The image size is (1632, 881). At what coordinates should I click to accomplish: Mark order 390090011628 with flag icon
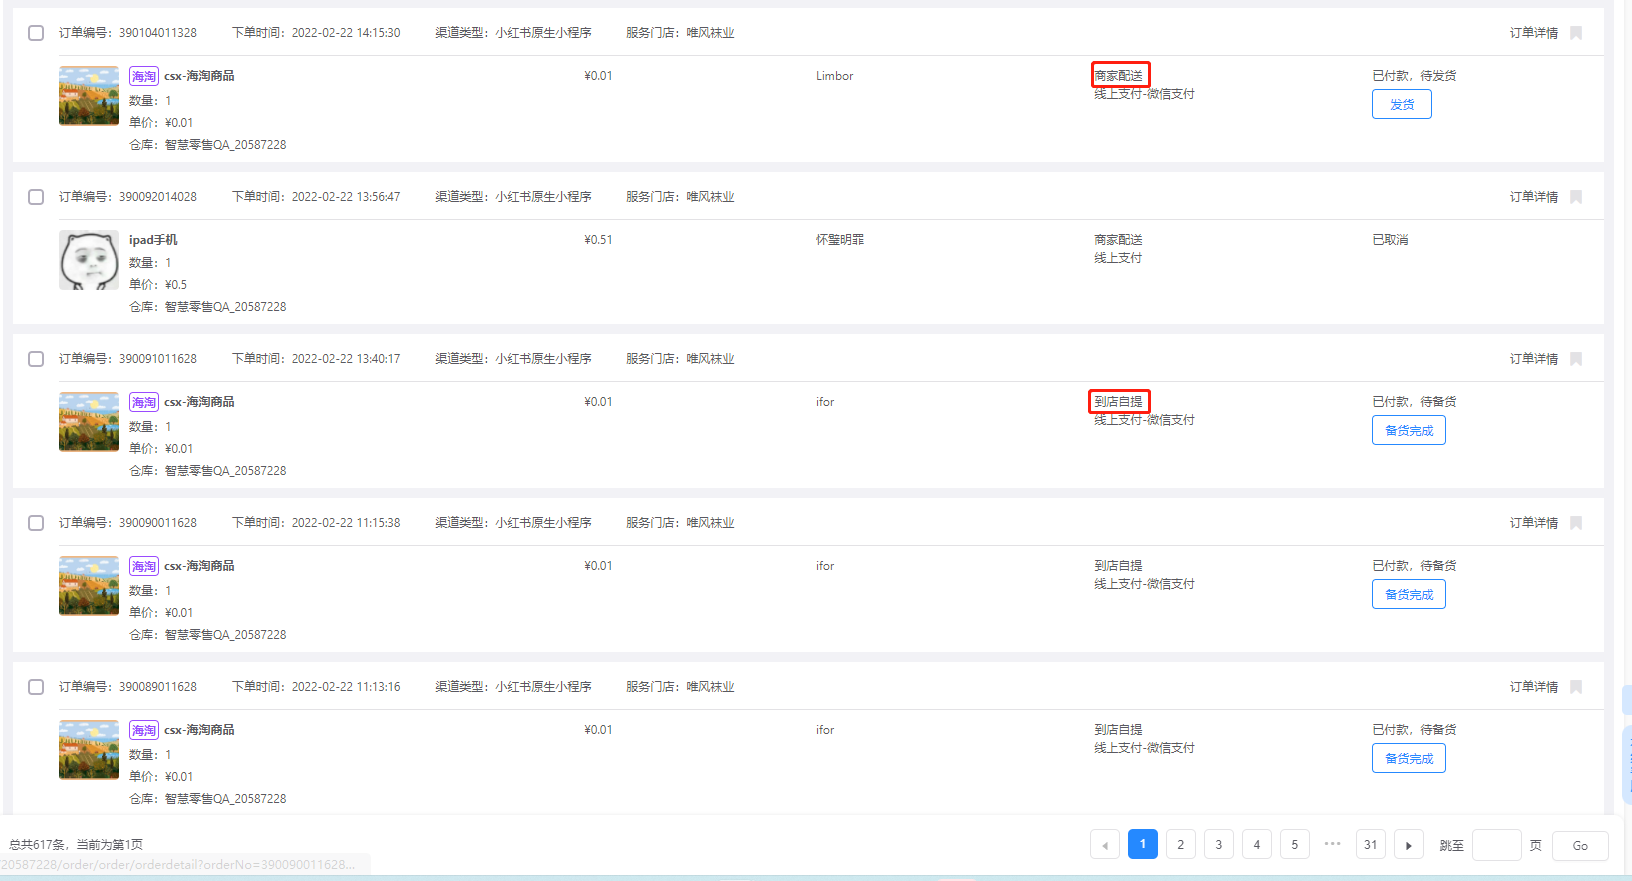pos(1576,523)
